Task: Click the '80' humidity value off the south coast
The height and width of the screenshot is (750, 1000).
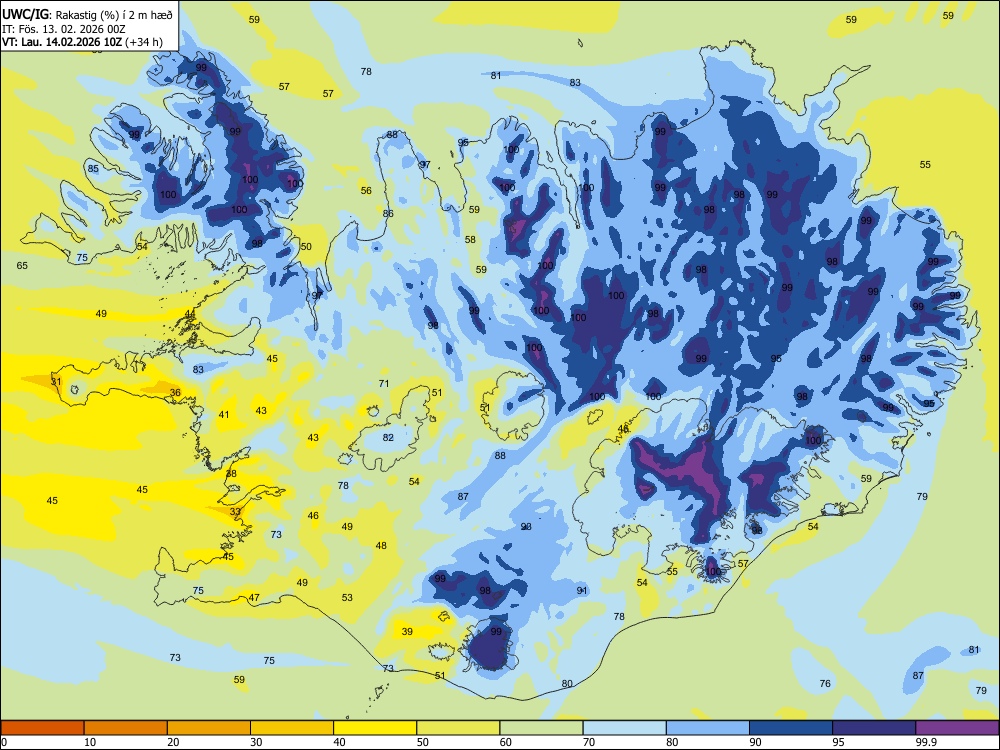Action: [x=567, y=683]
